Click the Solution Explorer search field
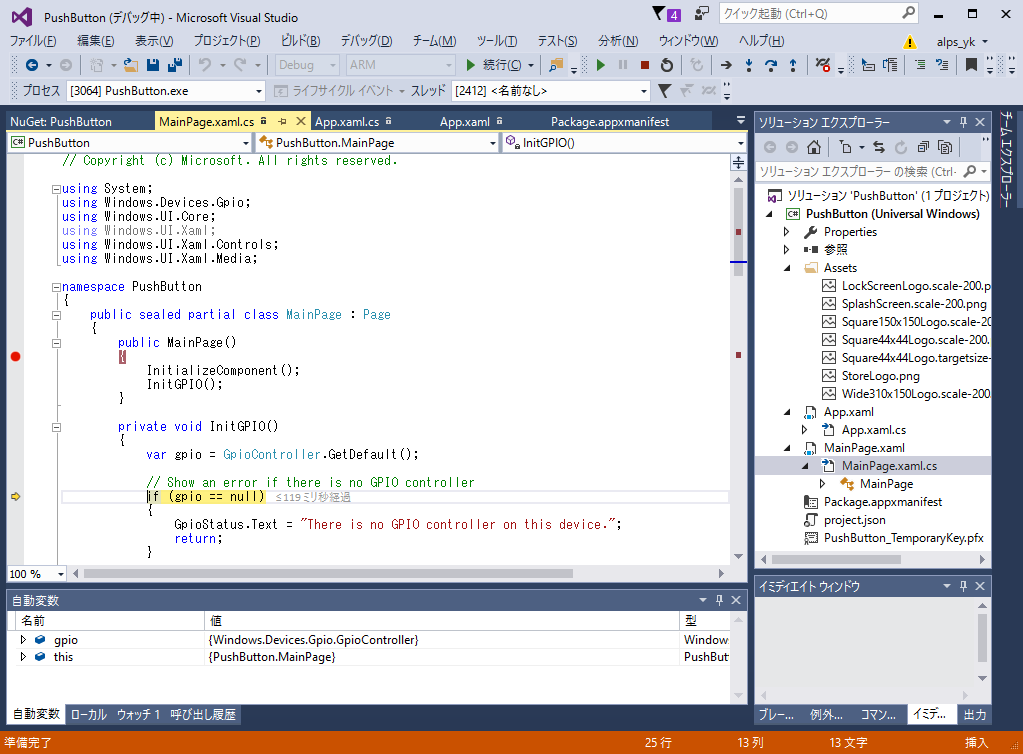 coord(872,172)
